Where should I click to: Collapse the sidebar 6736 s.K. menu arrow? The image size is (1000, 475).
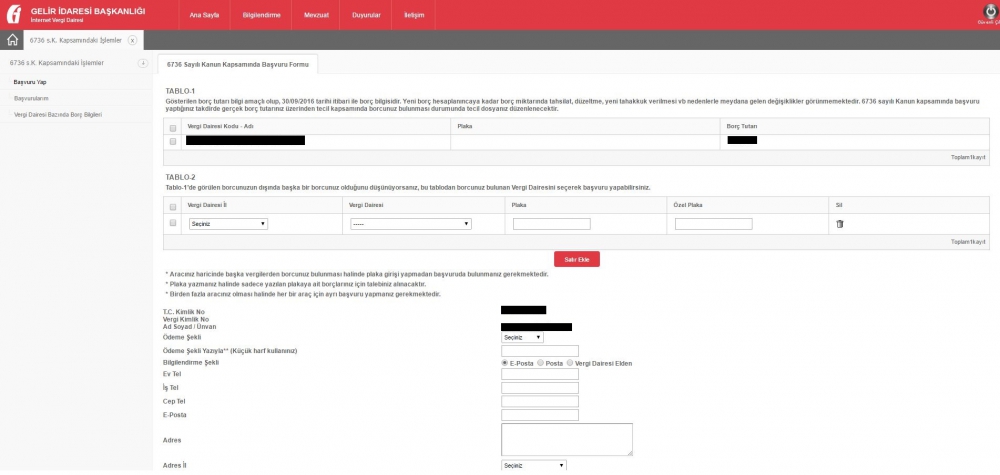[143, 63]
